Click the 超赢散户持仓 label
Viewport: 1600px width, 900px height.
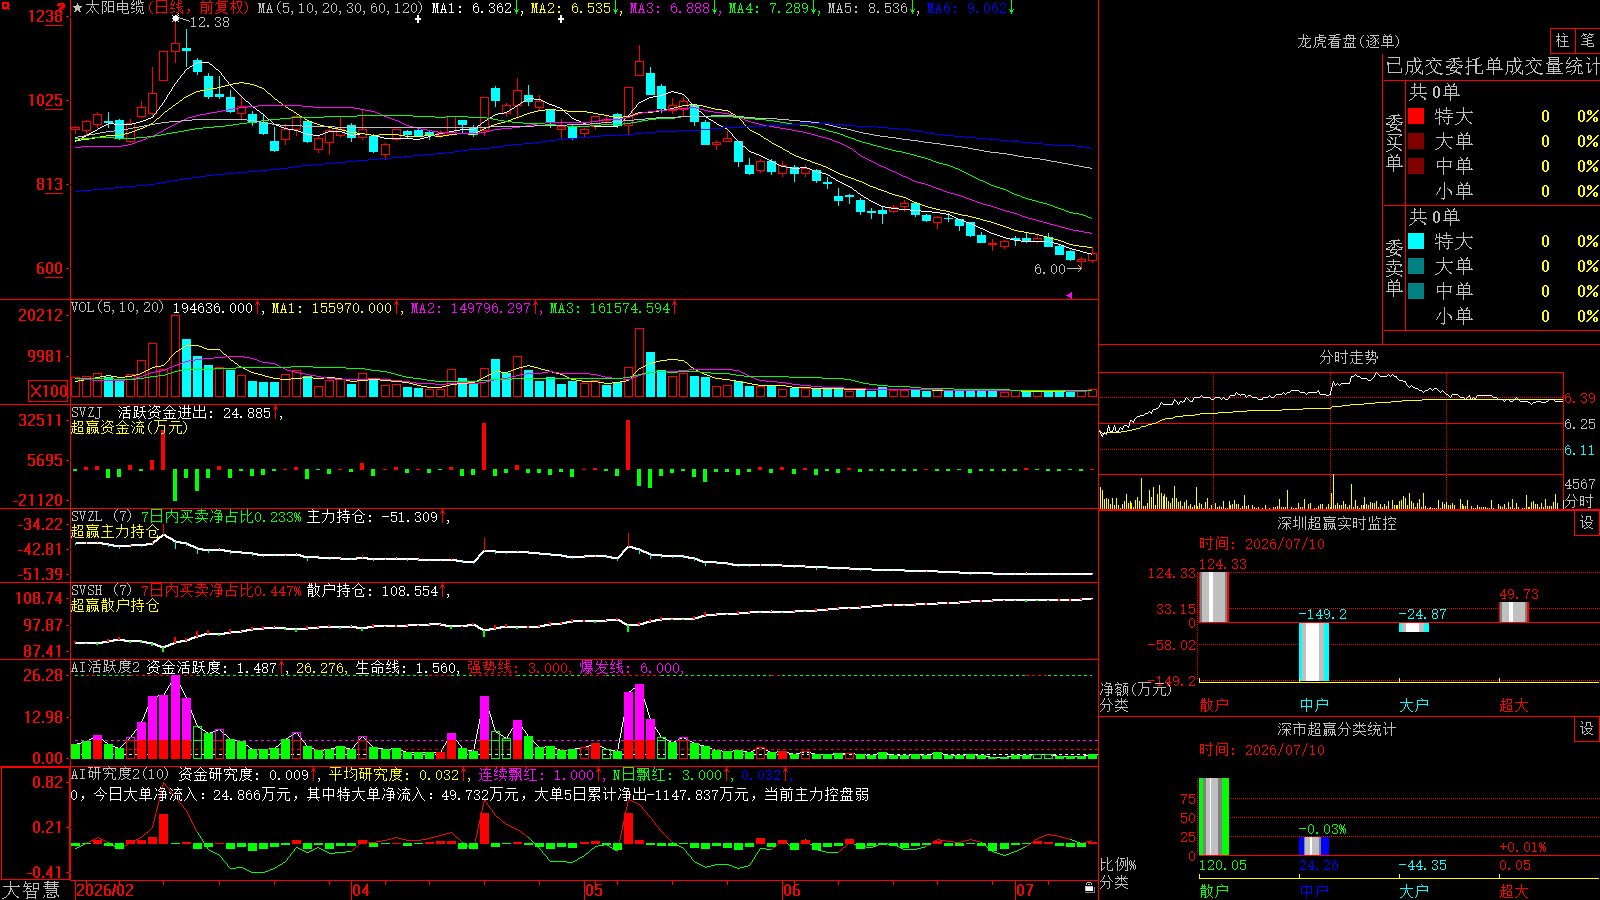tap(115, 605)
